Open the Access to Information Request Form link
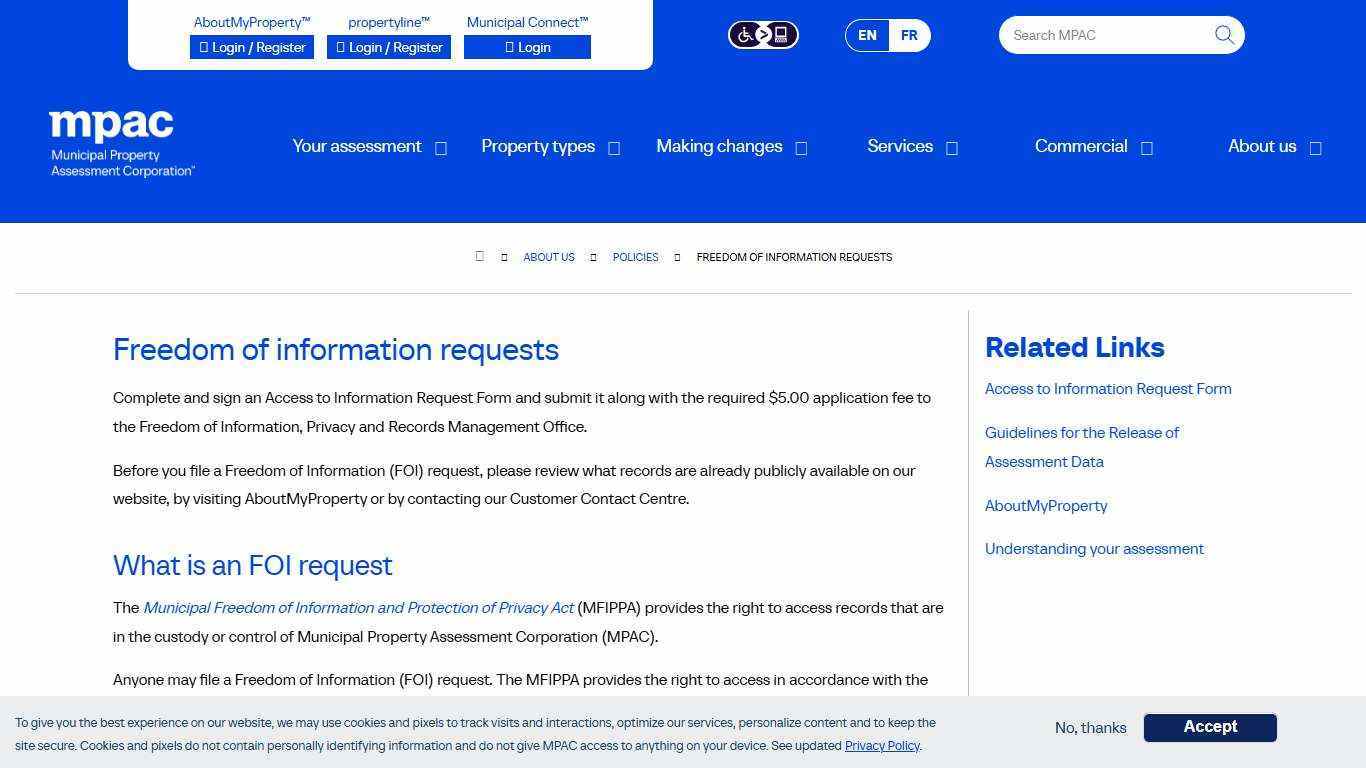 click(1108, 389)
